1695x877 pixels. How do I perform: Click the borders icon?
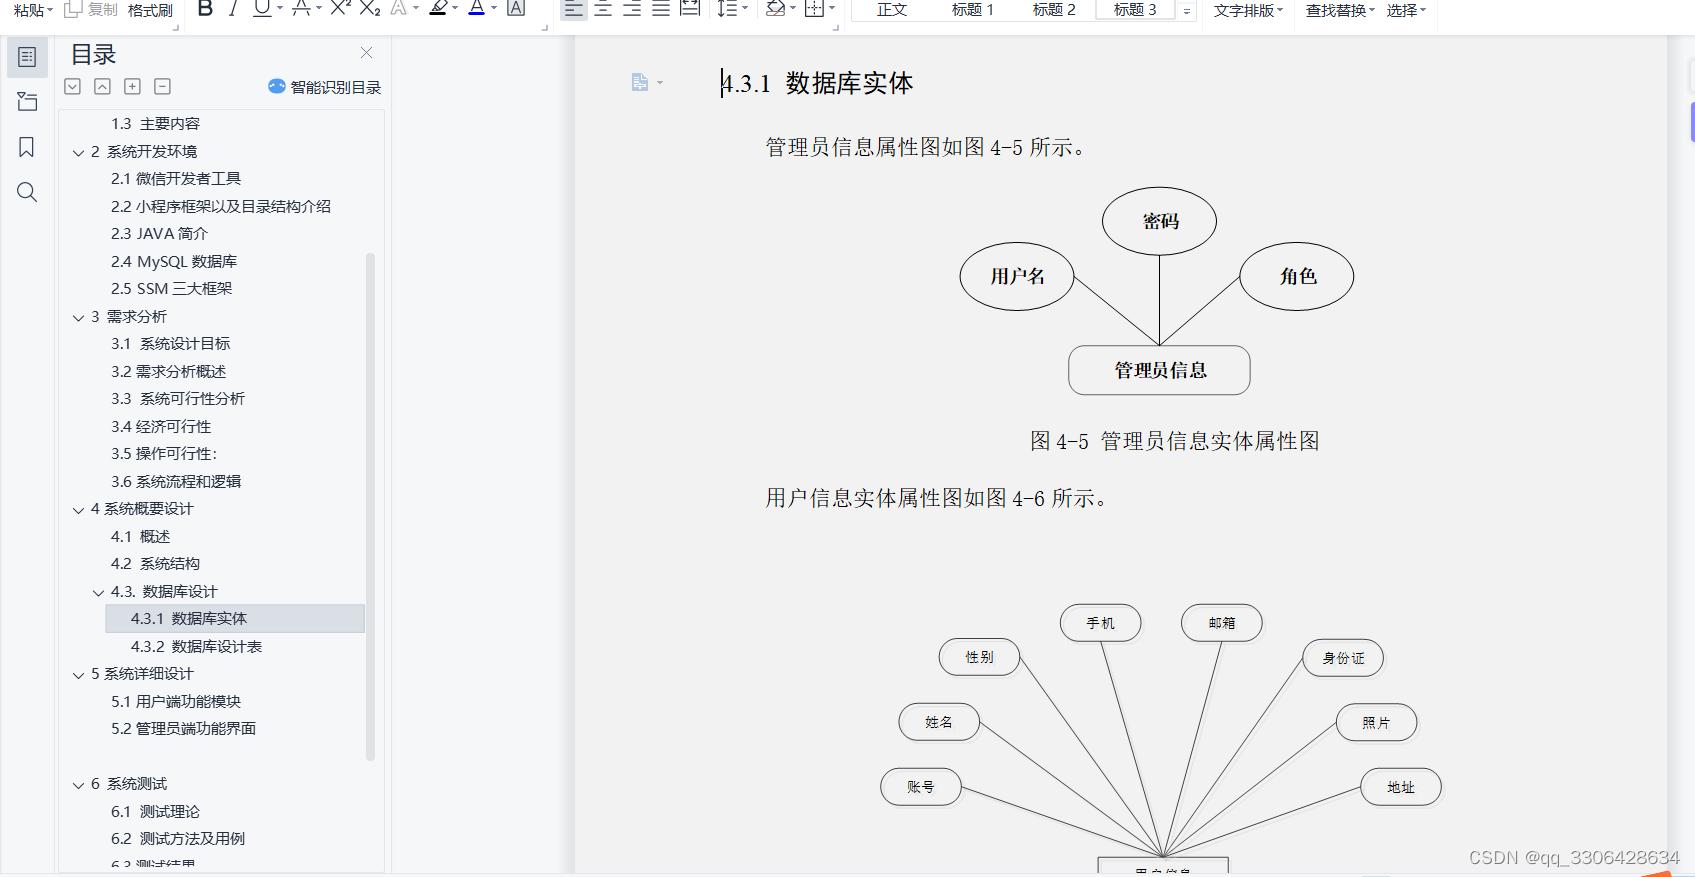click(814, 9)
